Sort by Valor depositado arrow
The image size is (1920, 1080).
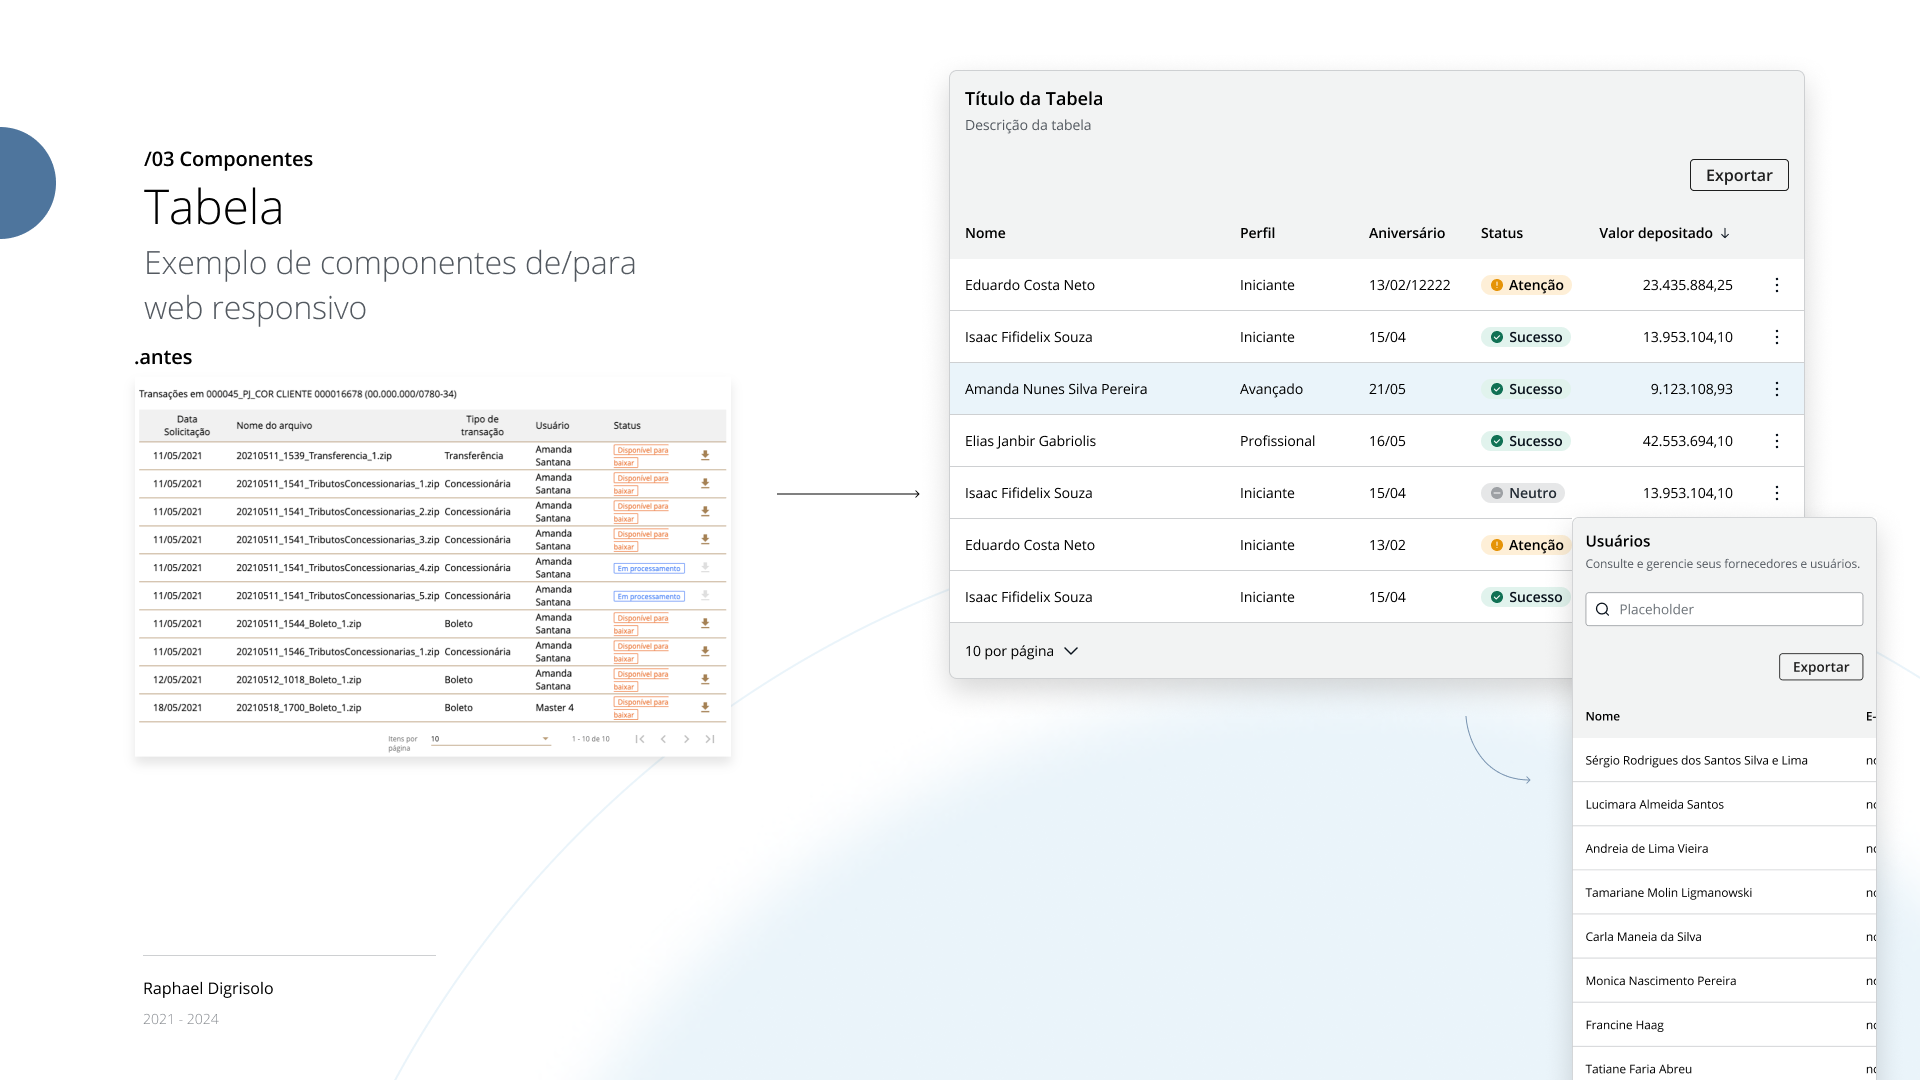point(1725,233)
